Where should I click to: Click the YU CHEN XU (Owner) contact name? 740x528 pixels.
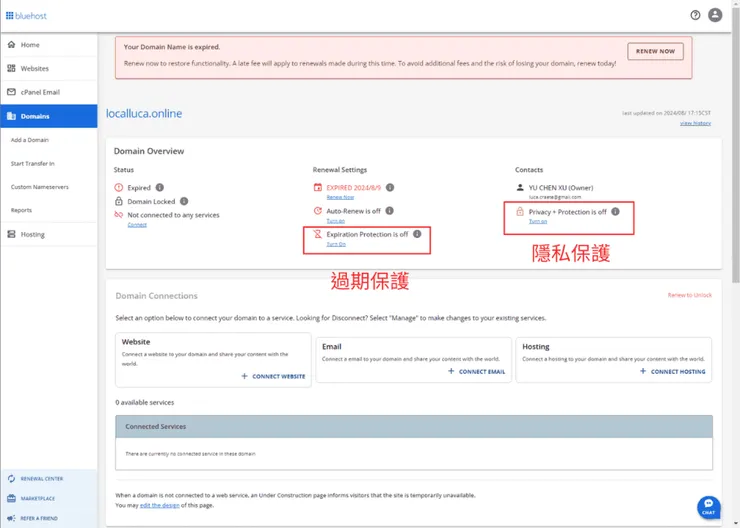coord(561,187)
